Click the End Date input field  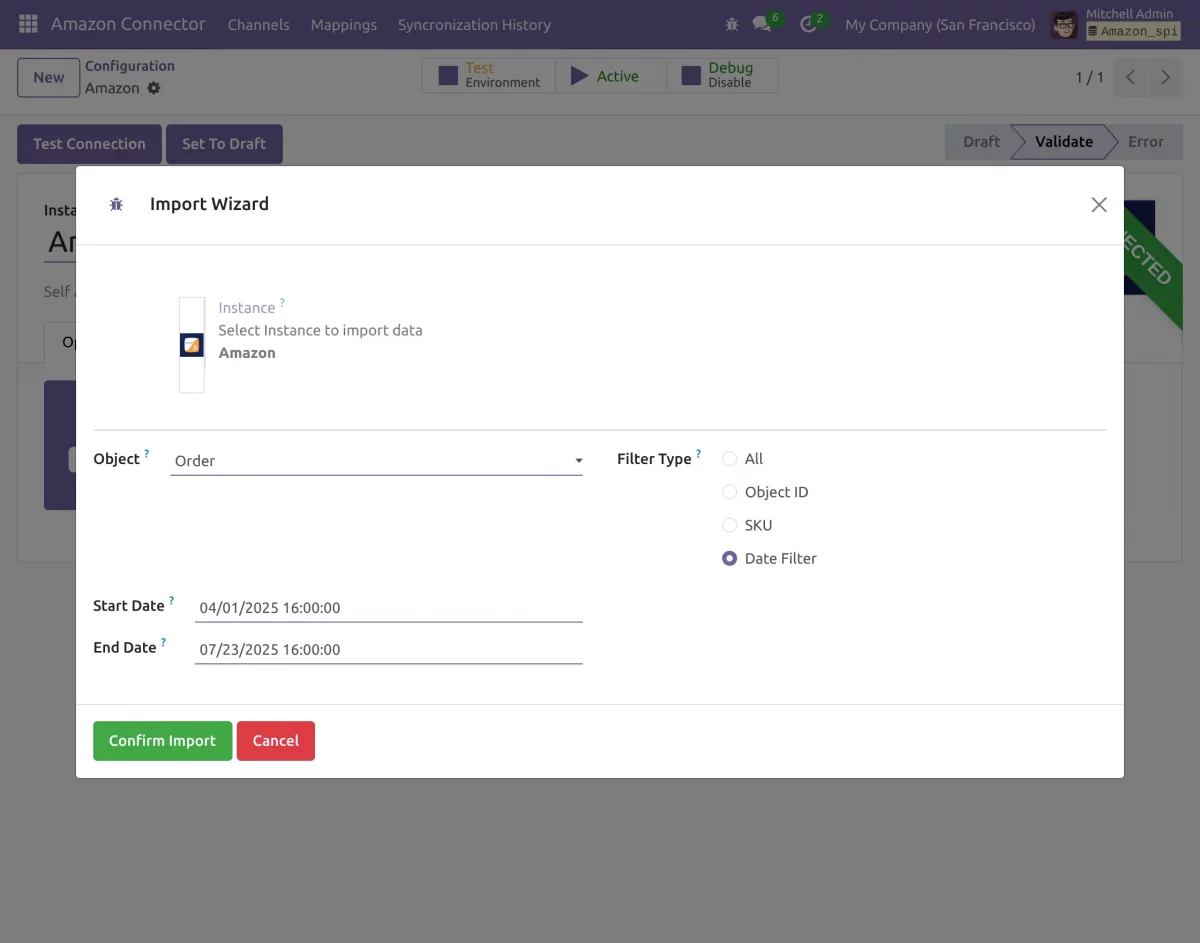coord(389,650)
